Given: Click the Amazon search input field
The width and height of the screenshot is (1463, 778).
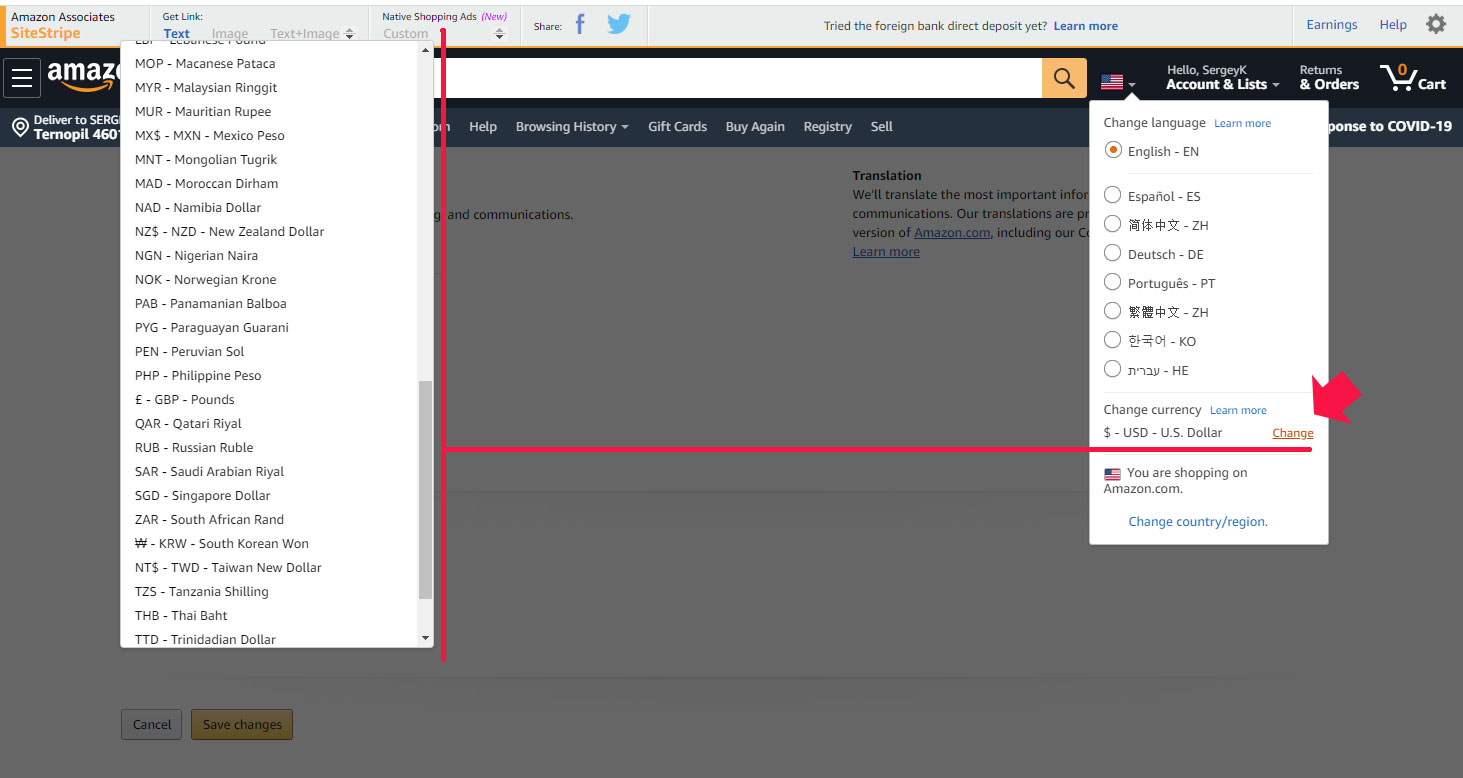Looking at the screenshot, I should pyautogui.click(x=738, y=78).
